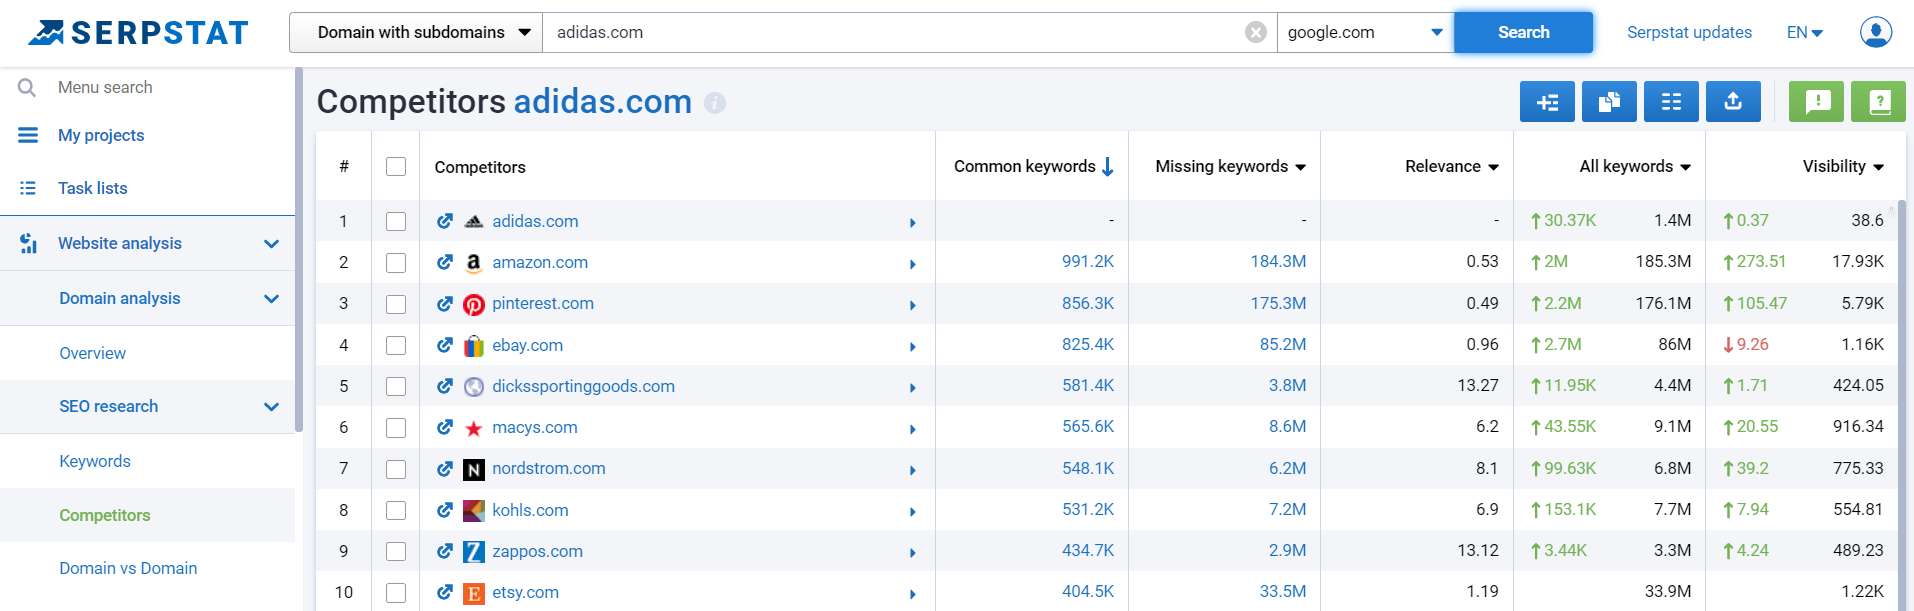Sort by Common keywords column header

click(1033, 166)
